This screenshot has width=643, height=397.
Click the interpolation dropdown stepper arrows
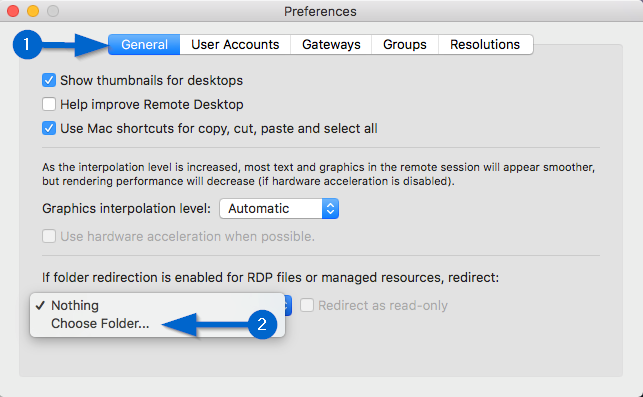[x=330, y=208]
